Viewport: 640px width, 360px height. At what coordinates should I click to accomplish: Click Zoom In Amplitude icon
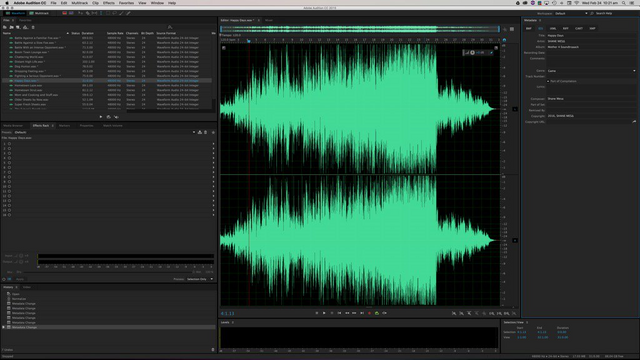click(x=454, y=313)
